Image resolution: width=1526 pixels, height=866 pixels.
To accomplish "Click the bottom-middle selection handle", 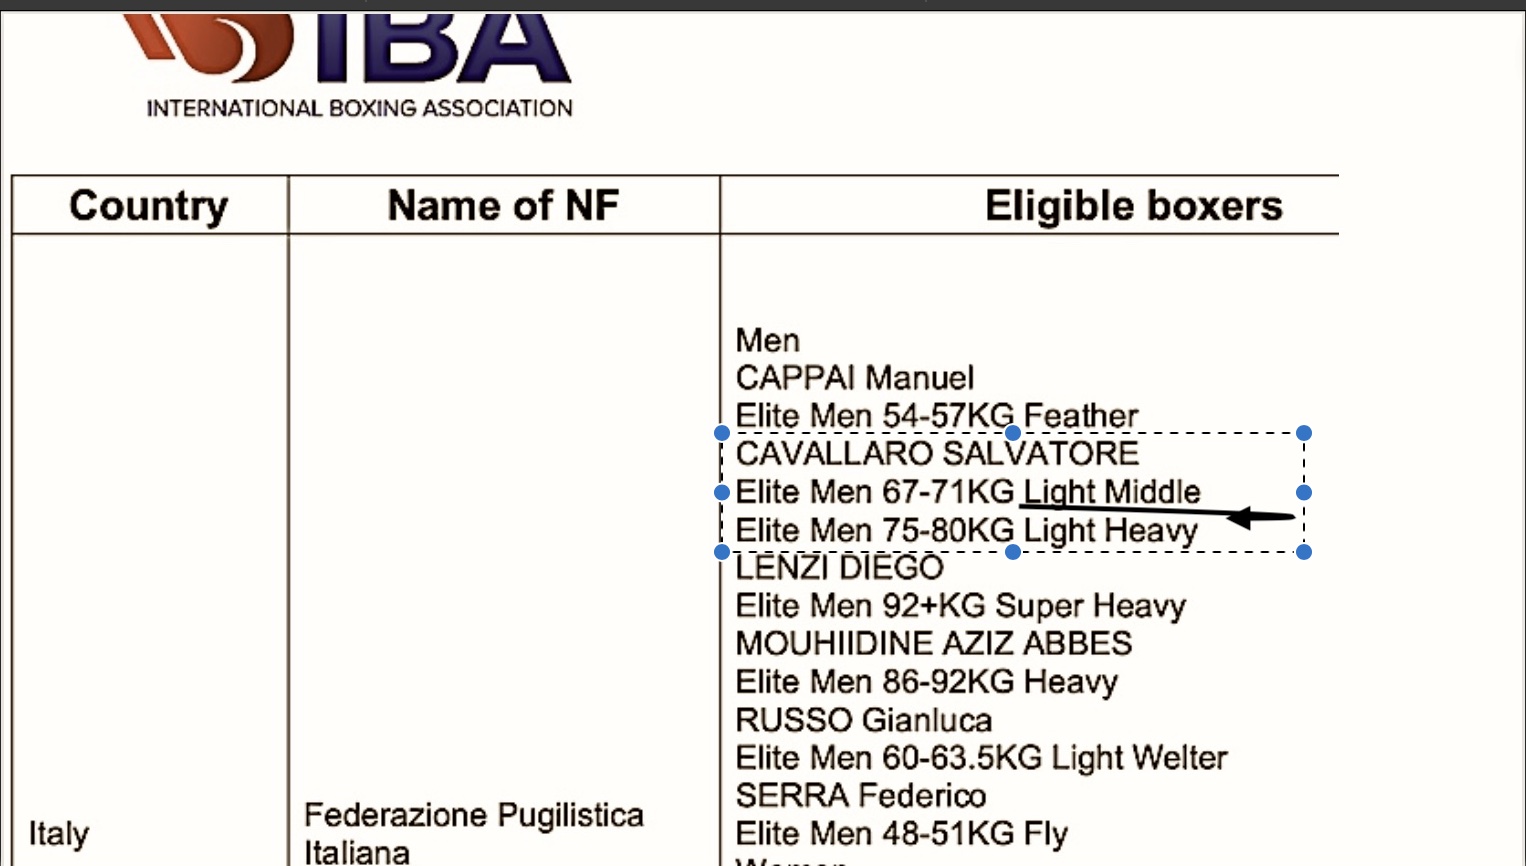I will click(x=1013, y=552).
